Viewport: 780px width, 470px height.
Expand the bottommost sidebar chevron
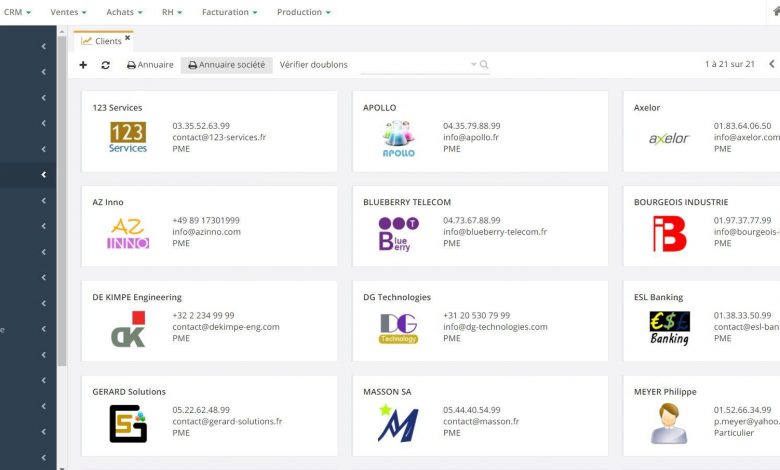click(44, 457)
